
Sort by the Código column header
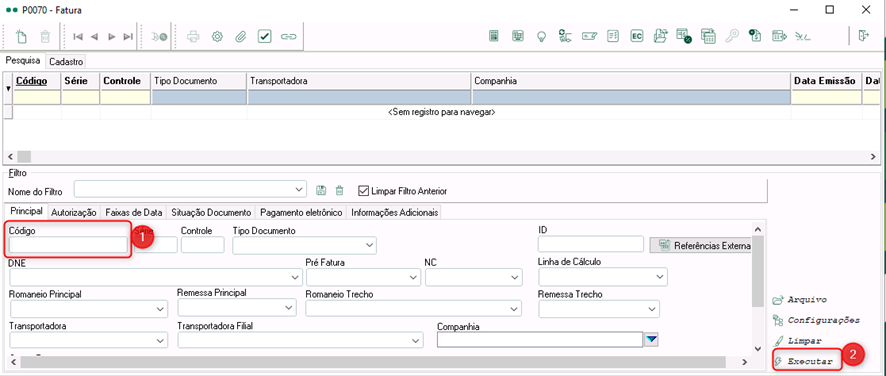click(x=37, y=81)
